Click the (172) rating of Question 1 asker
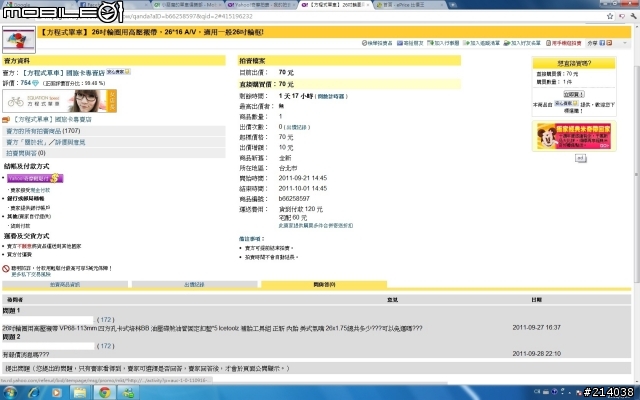640x400 pixels. 106,320
